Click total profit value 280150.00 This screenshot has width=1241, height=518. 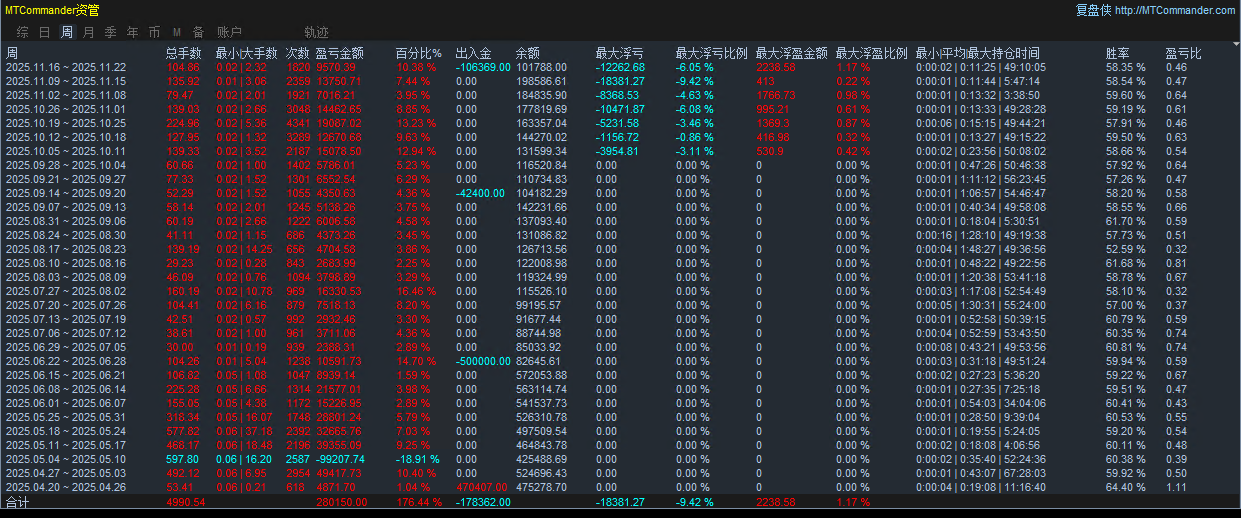[x=343, y=502]
